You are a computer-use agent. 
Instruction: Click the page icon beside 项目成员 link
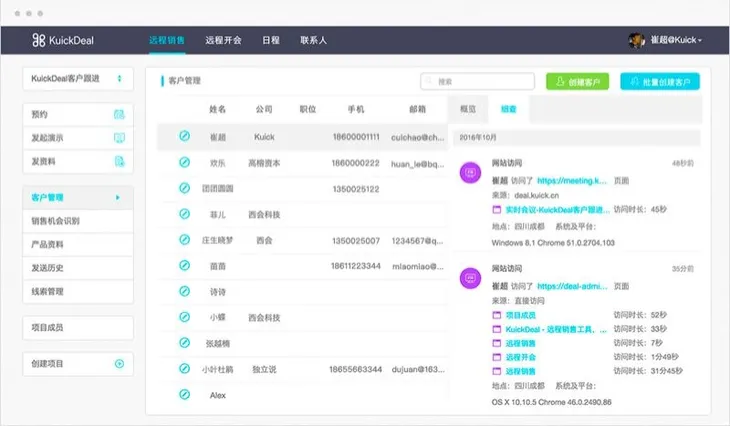(497, 315)
